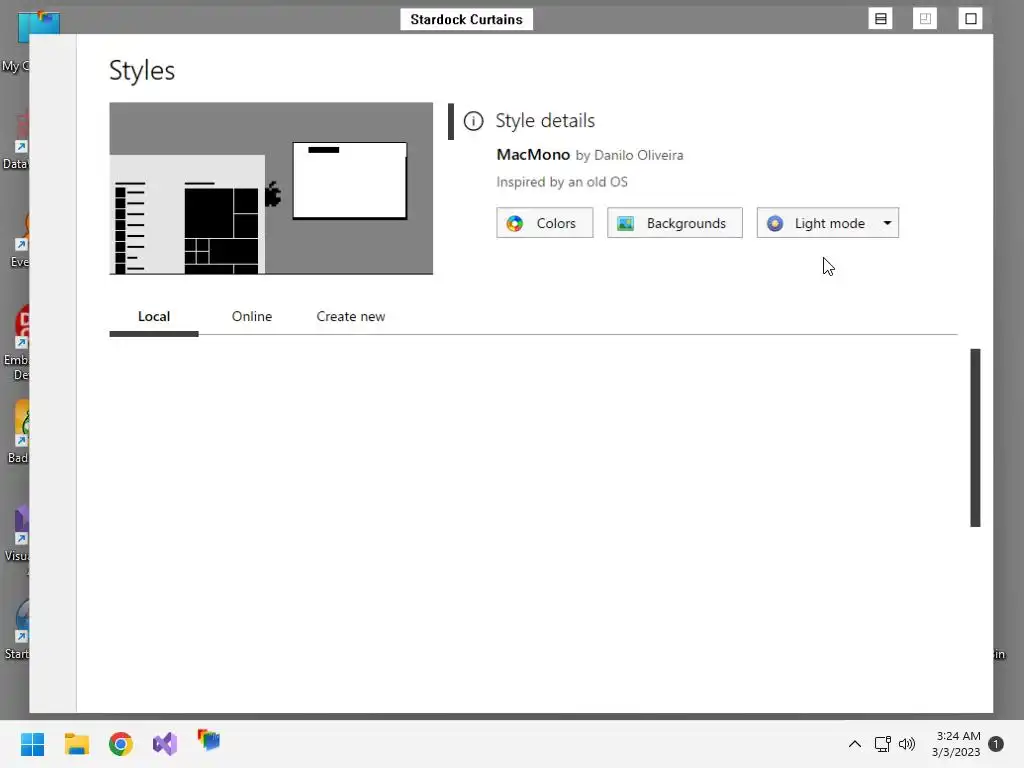The image size is (1024, 768).
Task: Open the volume speaker tray icon
Action: (907, 744)
